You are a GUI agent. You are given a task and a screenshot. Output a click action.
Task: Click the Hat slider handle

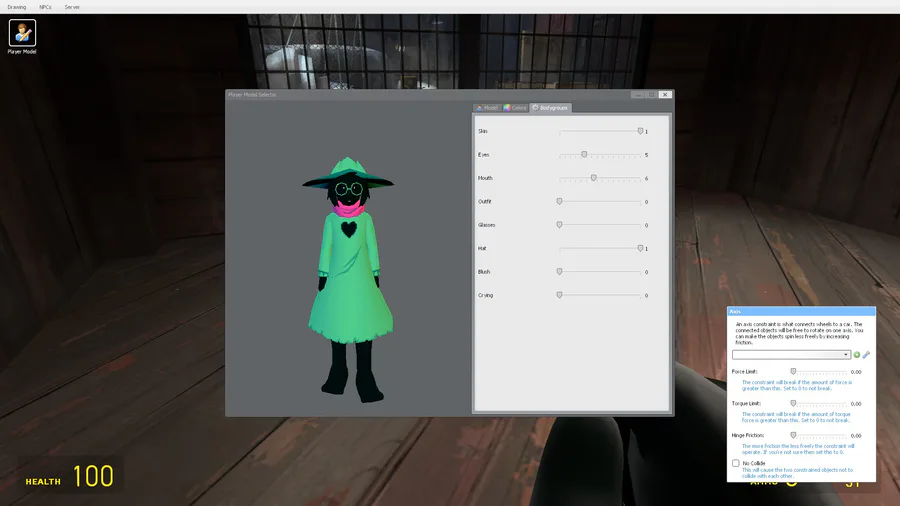click(640, 248)
